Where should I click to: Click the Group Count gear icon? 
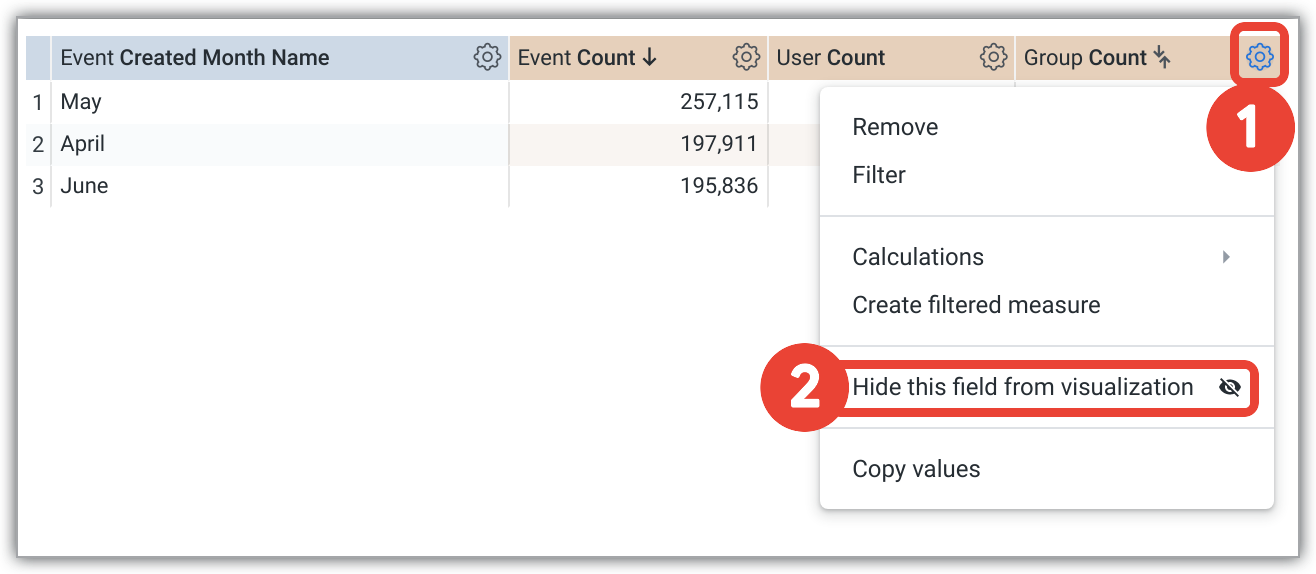pyautogui.click(x=1259, y=58)
